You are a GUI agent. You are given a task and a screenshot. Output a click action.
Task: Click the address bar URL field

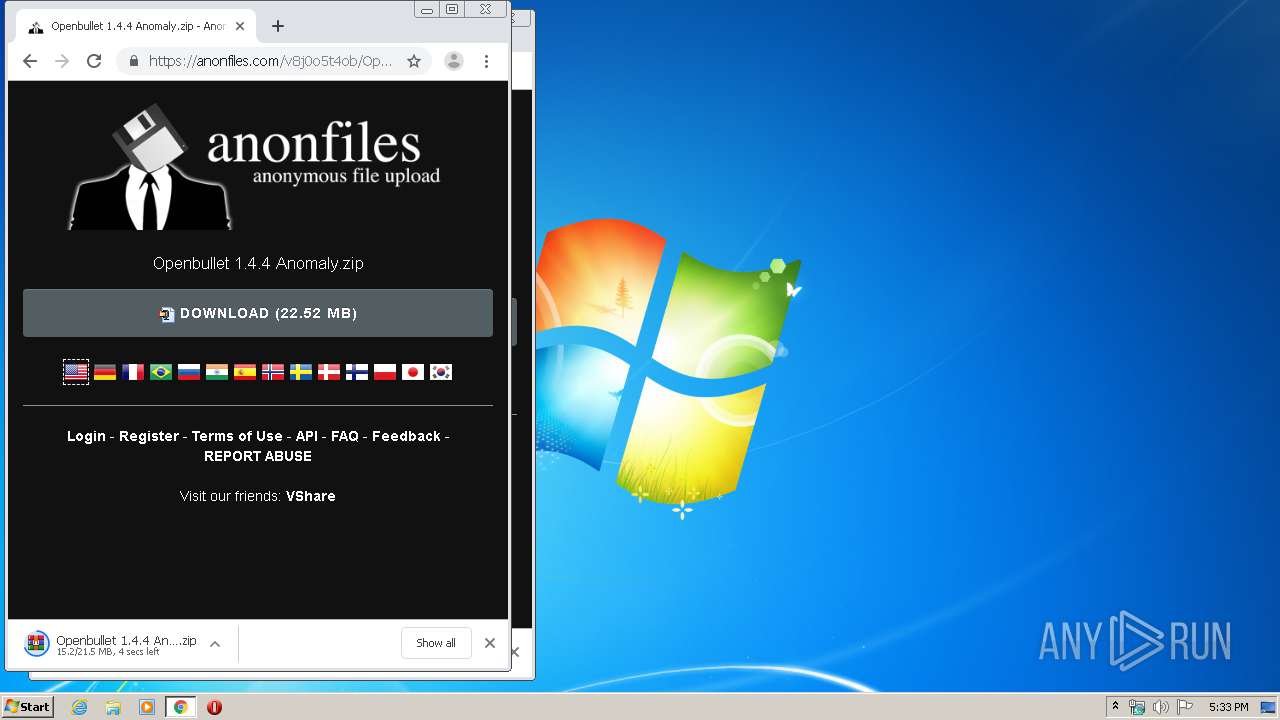coord(270,61)
